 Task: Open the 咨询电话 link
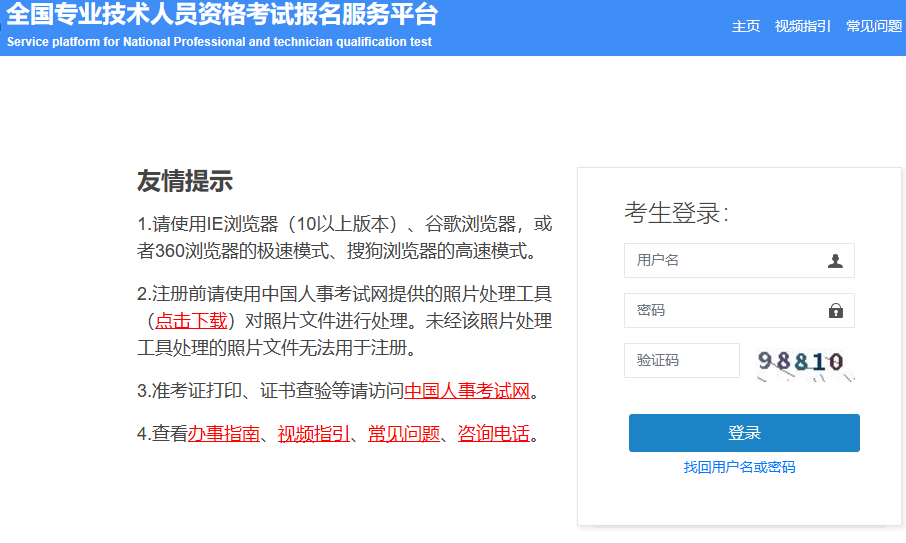[x=493, y=434]
